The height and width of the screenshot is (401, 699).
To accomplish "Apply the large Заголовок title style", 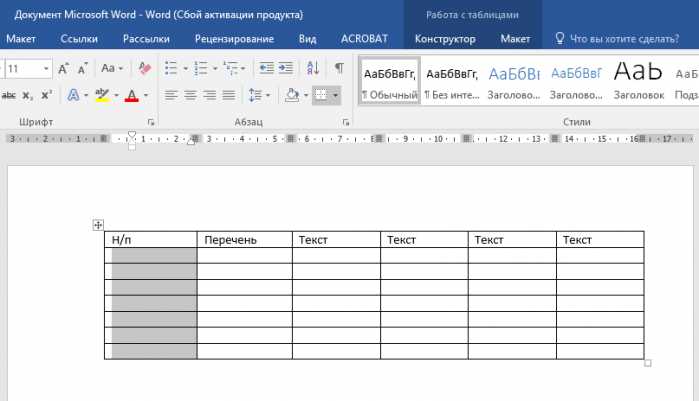I will (638, 81).
